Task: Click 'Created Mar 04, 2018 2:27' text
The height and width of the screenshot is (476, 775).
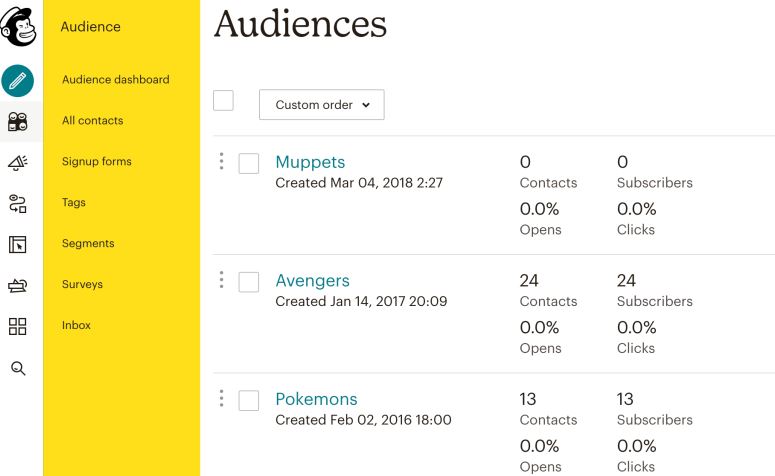Action: (359, 183)
